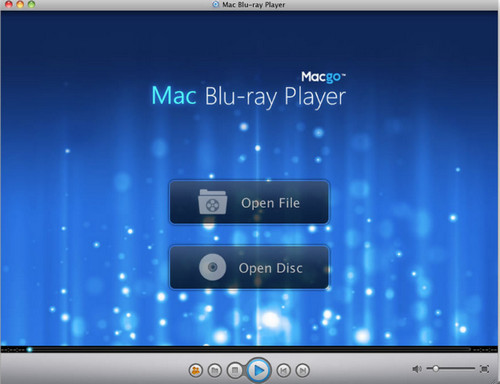Stop playback with the square stop button
This screenshot has height=384, width=500.
pos(235,370)
